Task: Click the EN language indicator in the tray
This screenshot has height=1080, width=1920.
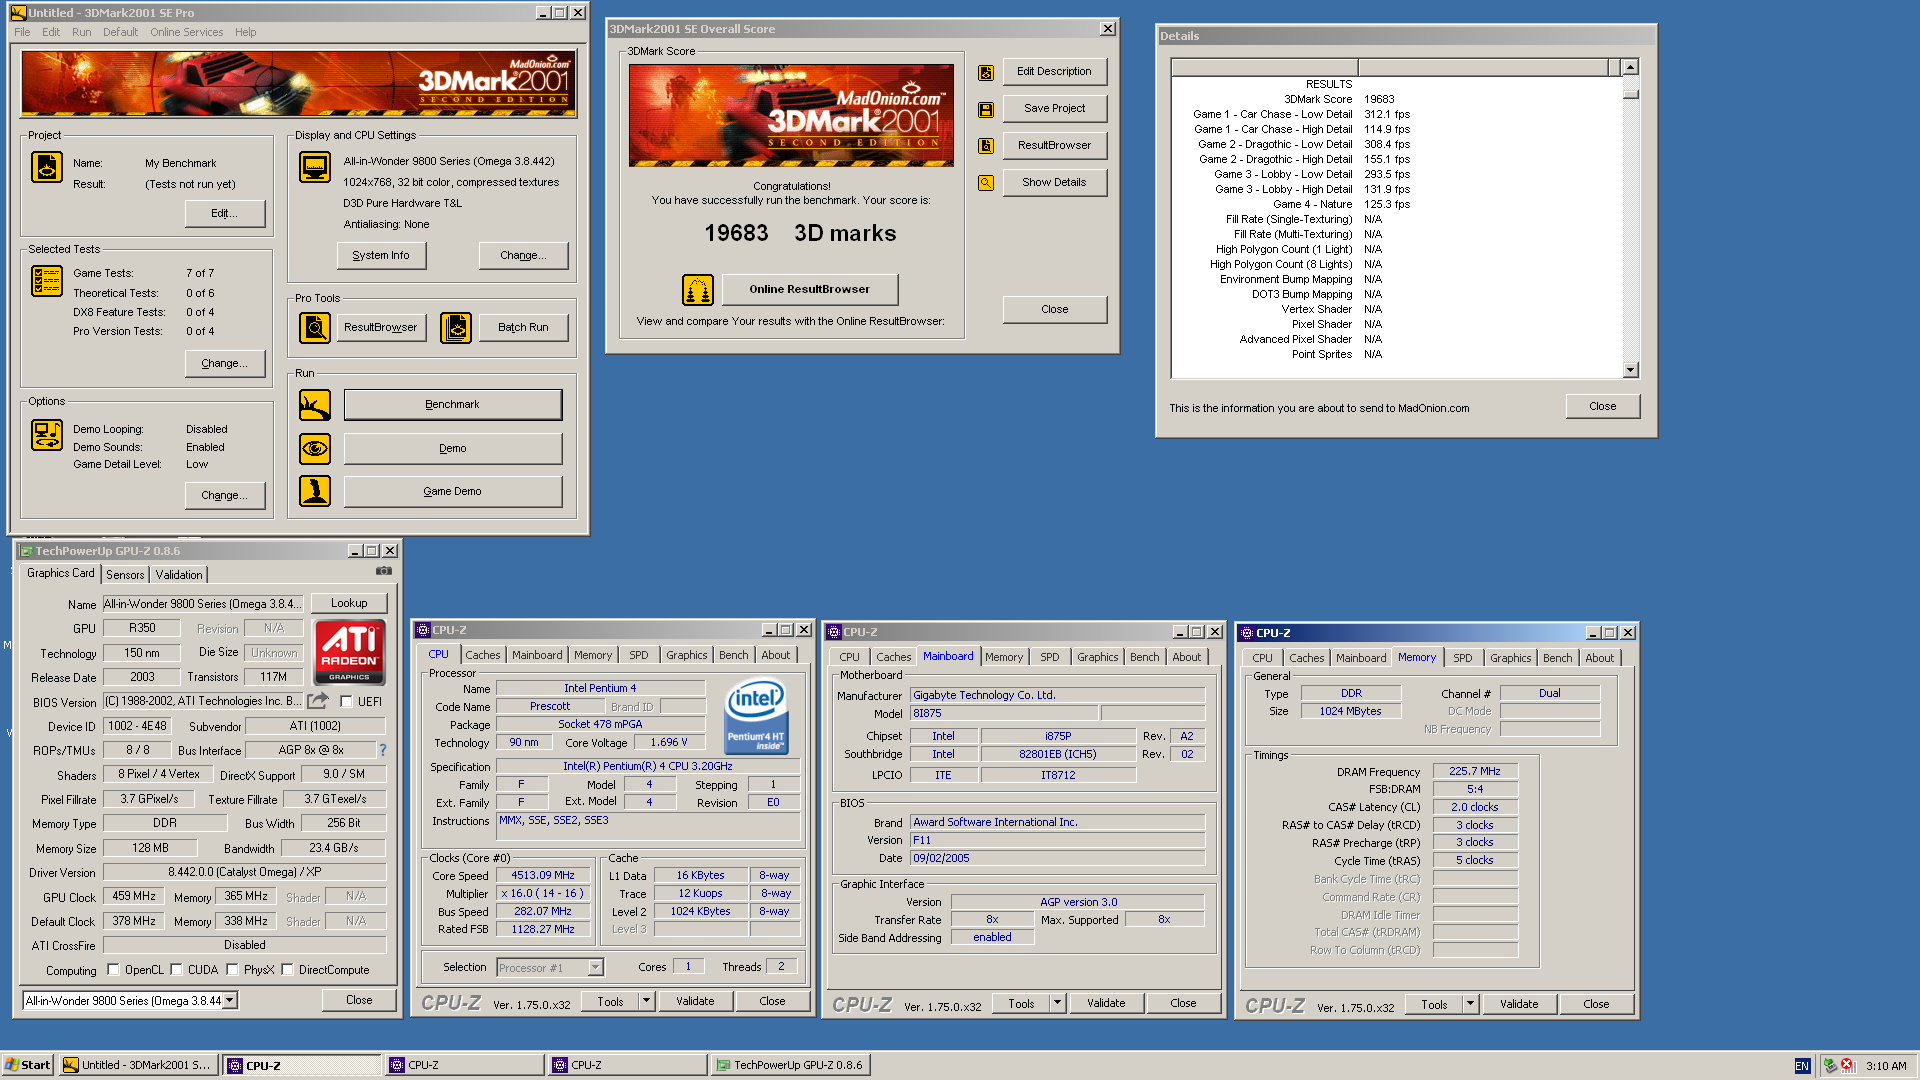Action: point(1802,1066)
